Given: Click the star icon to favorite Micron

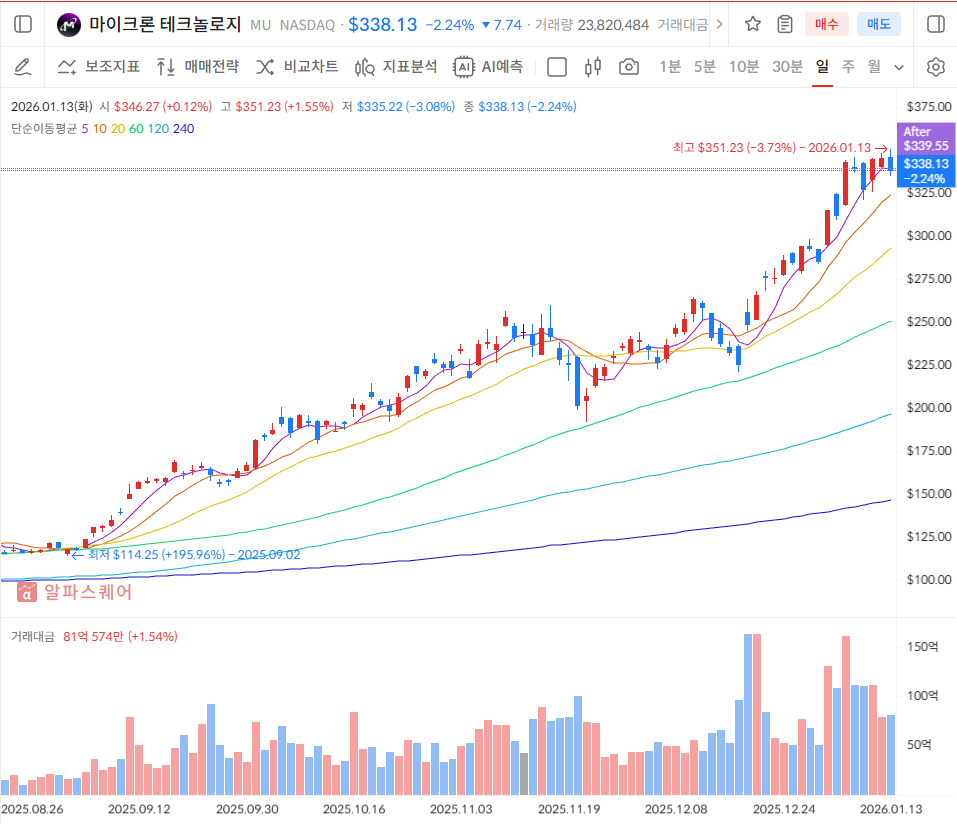Looking at the screenshot, I should (x=753, y=24).
